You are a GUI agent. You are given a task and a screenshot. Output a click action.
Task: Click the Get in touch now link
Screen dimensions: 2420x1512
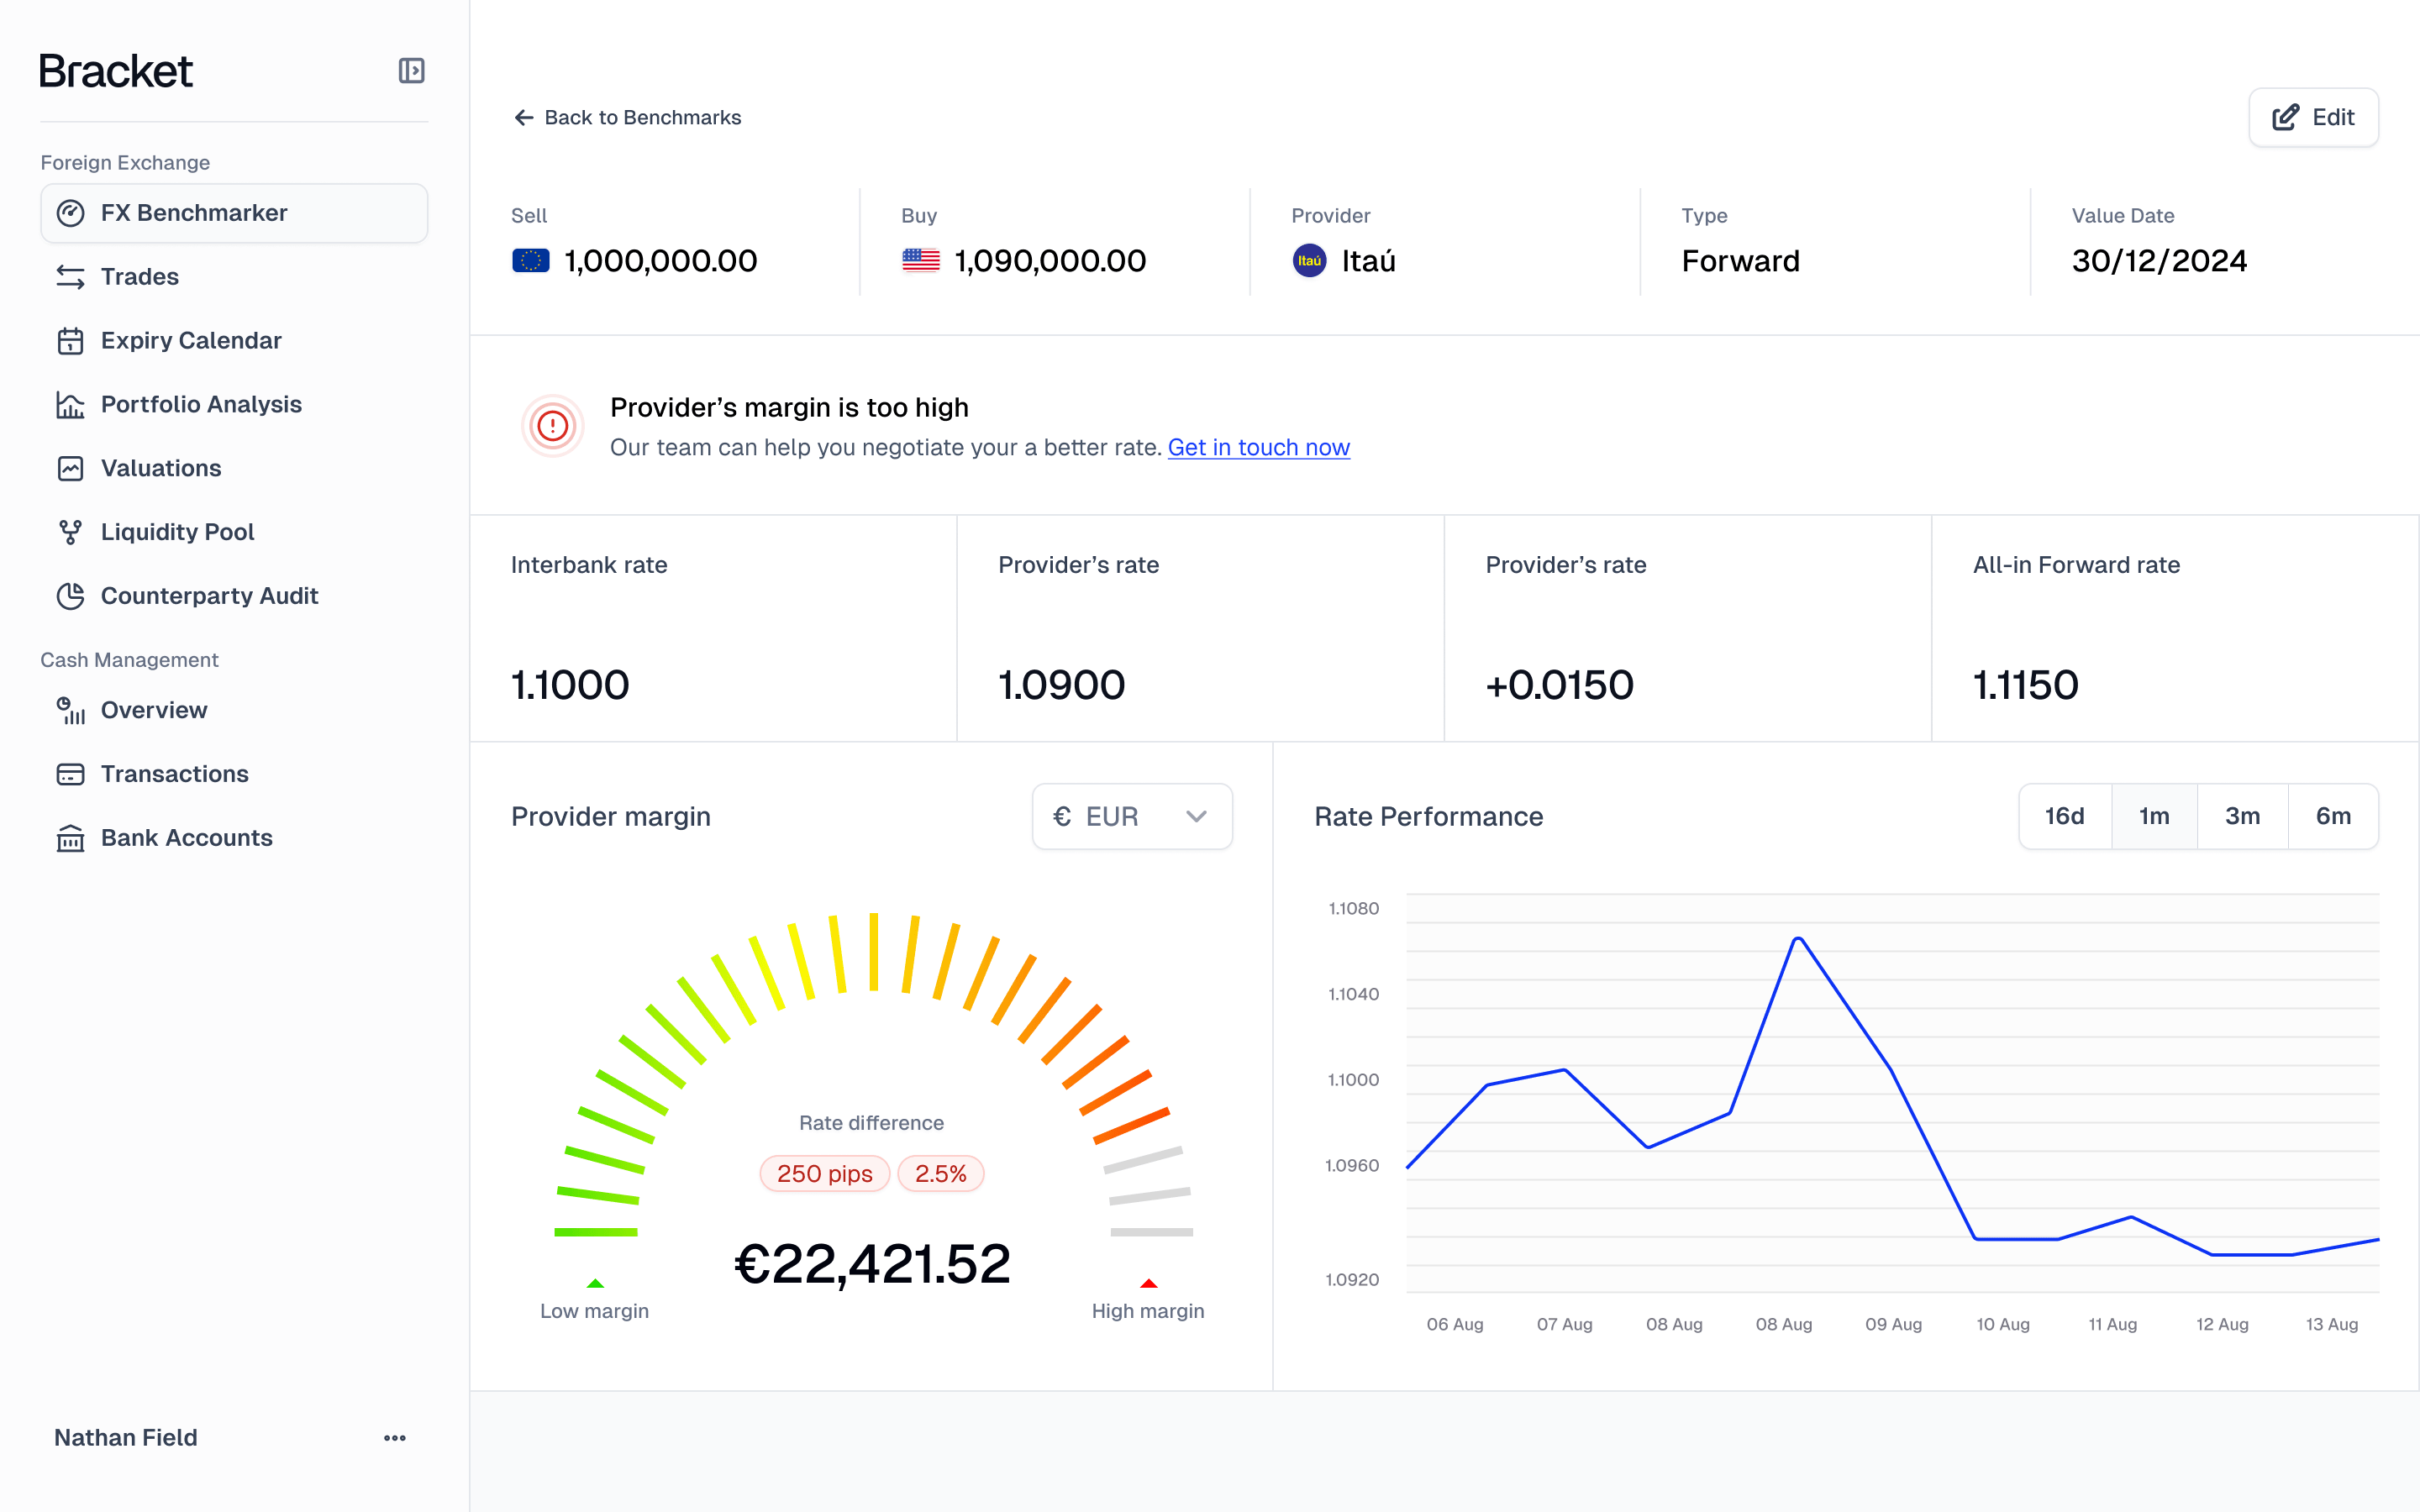coord(1258,447)
